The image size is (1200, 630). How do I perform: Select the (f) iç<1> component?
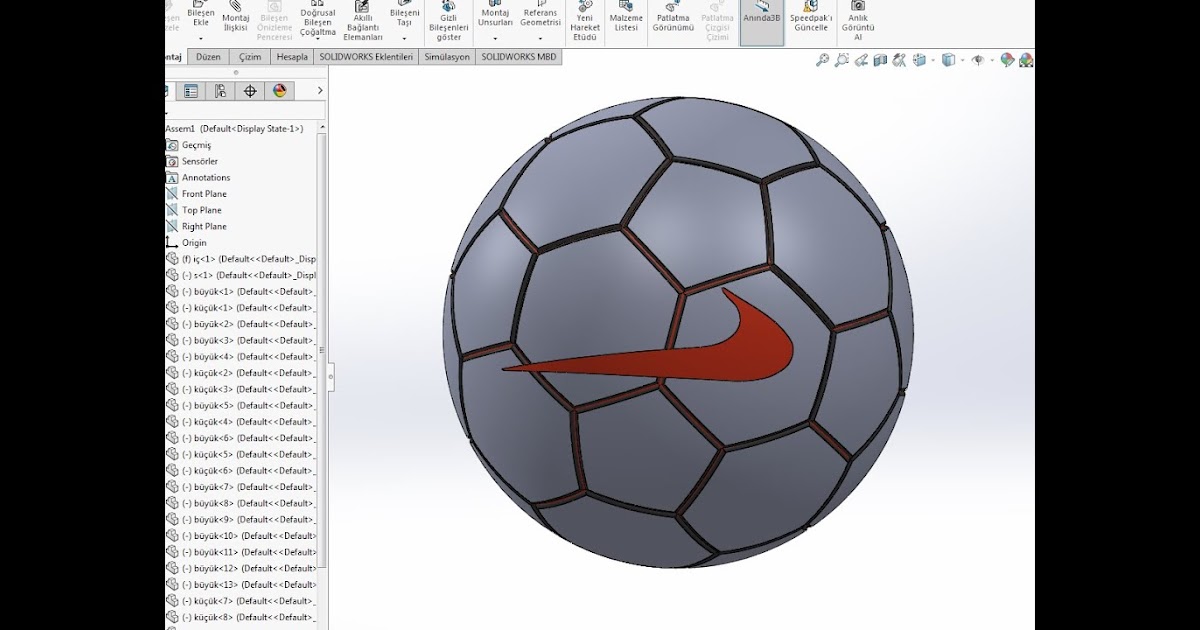coord(241,259)
